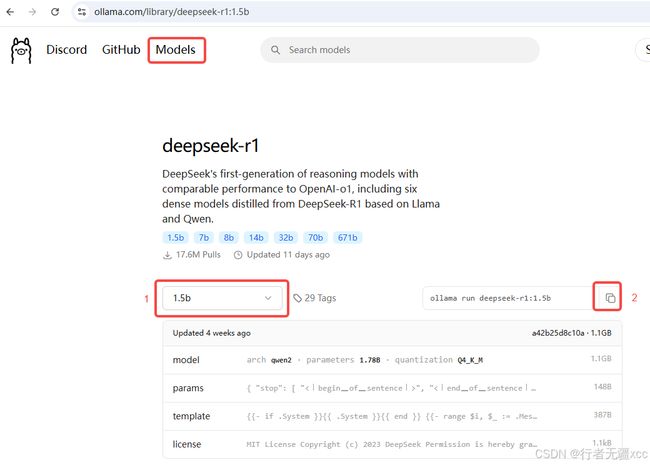Screen dimensions: 650x465
Task: Click the download icon next to 17.6M Pulls
Action: coord(167,255)
